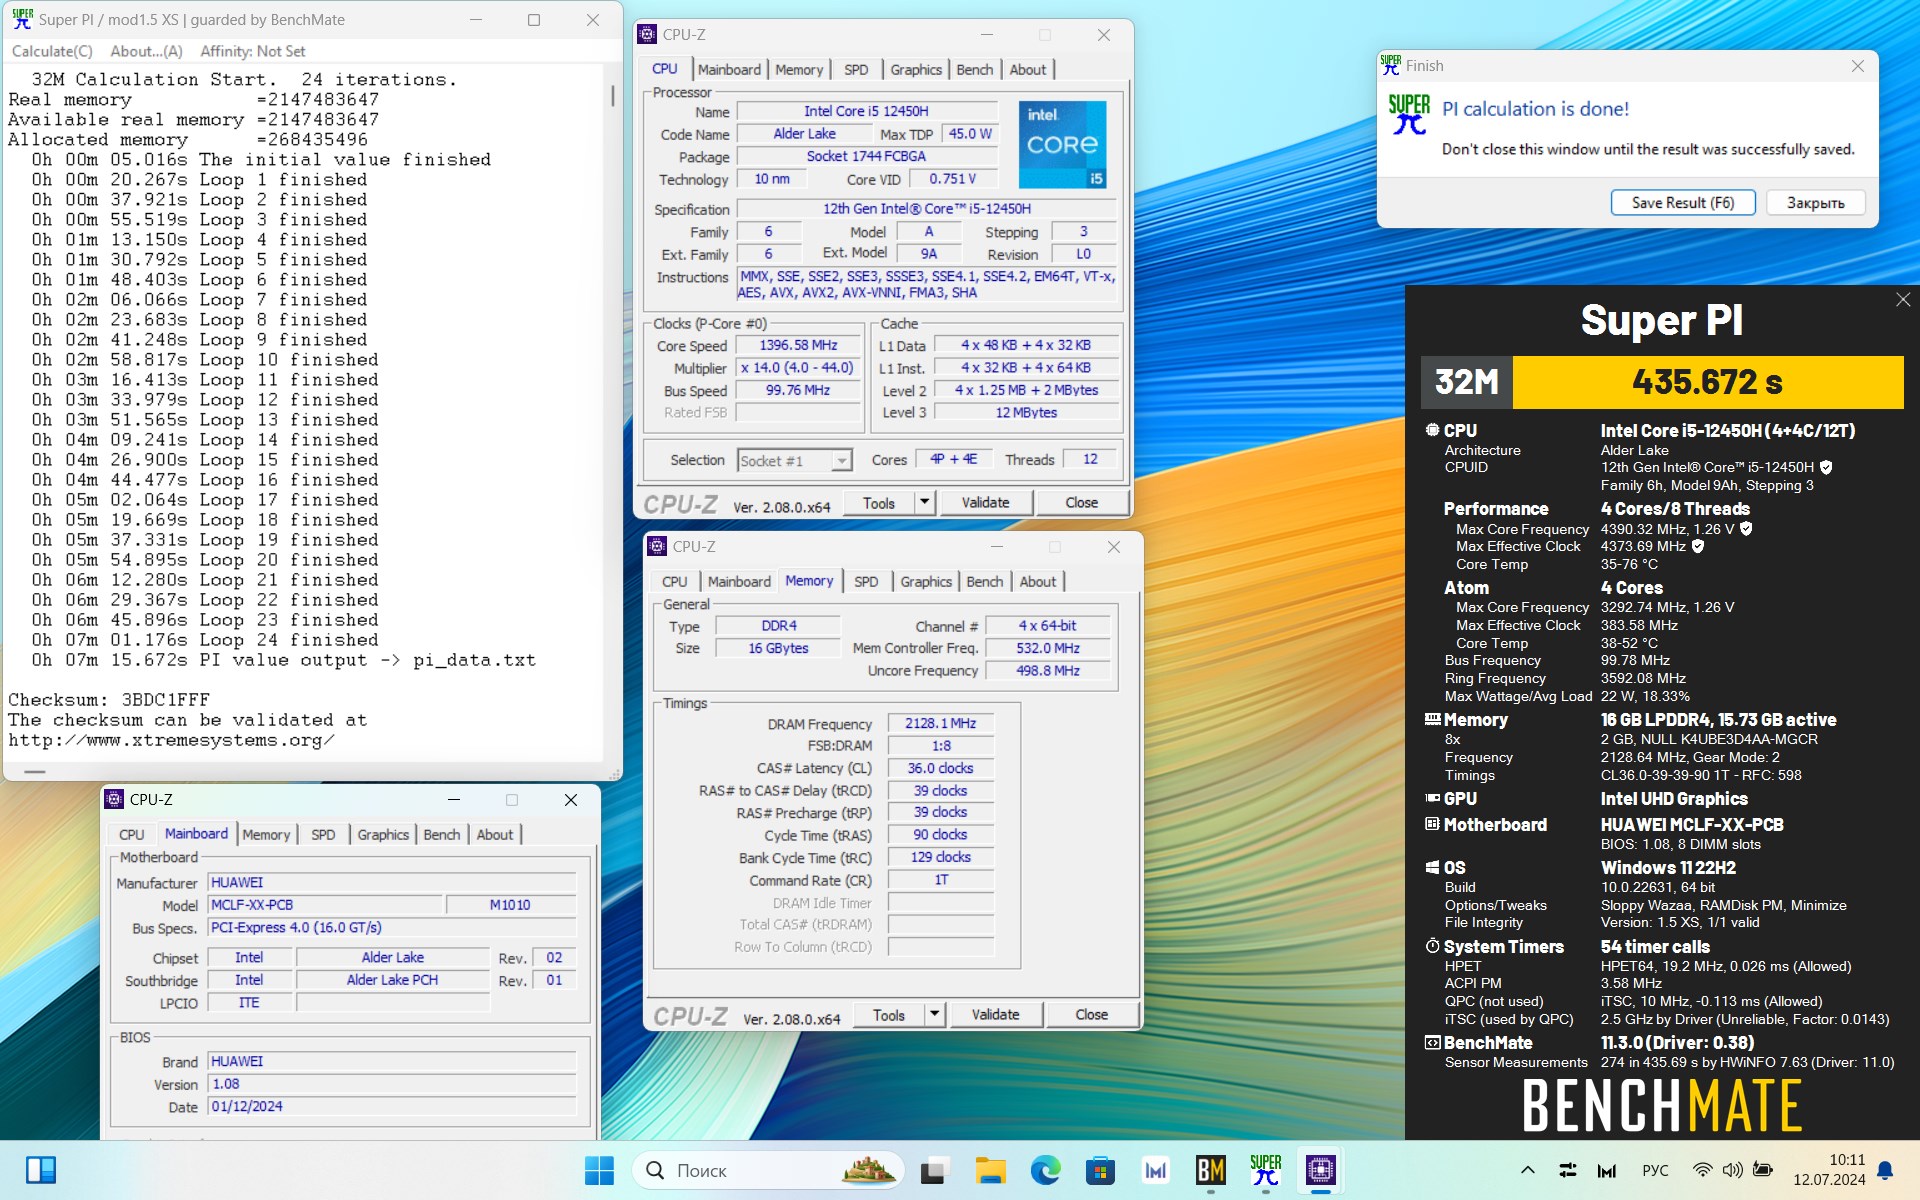Open File Explorer from taskbar

pyautogui.click(x=990, y=1170)
